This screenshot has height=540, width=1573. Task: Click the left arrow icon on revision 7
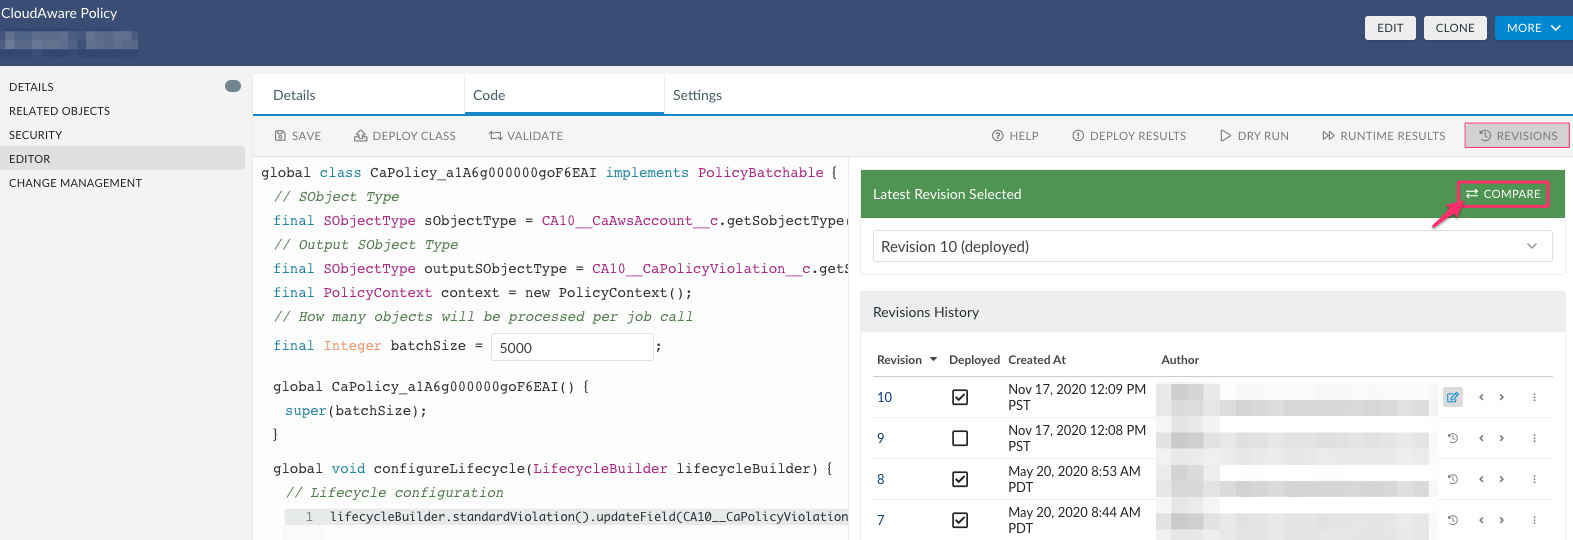(x=1481, y=520)
